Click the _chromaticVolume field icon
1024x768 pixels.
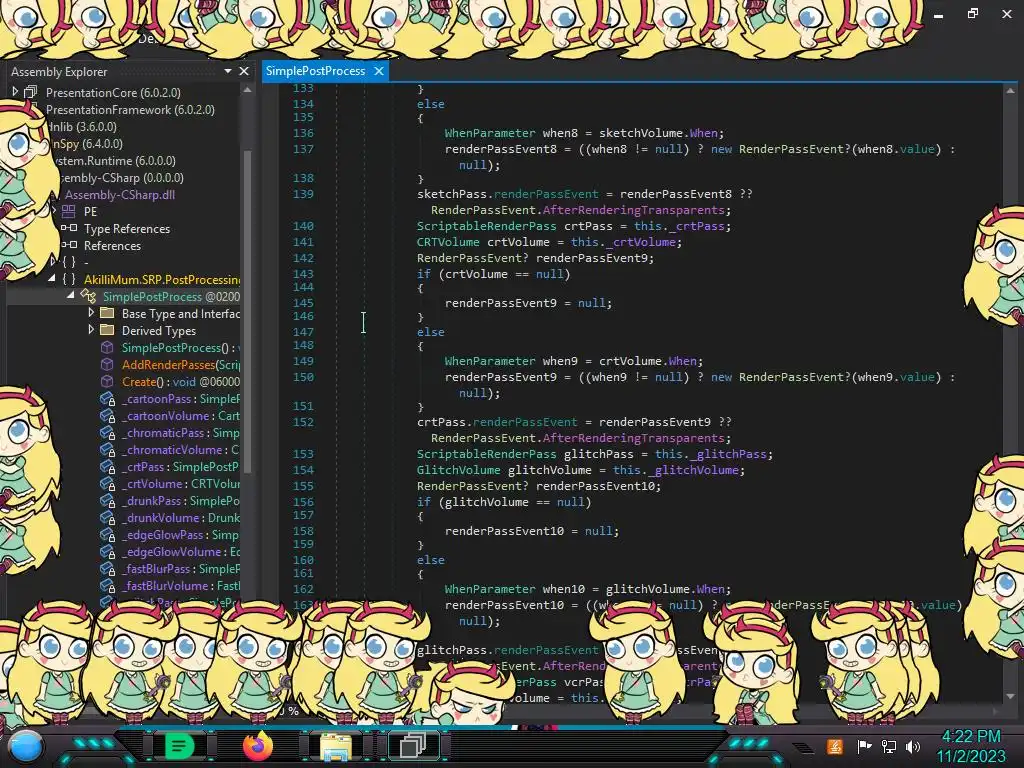point(108,449)
